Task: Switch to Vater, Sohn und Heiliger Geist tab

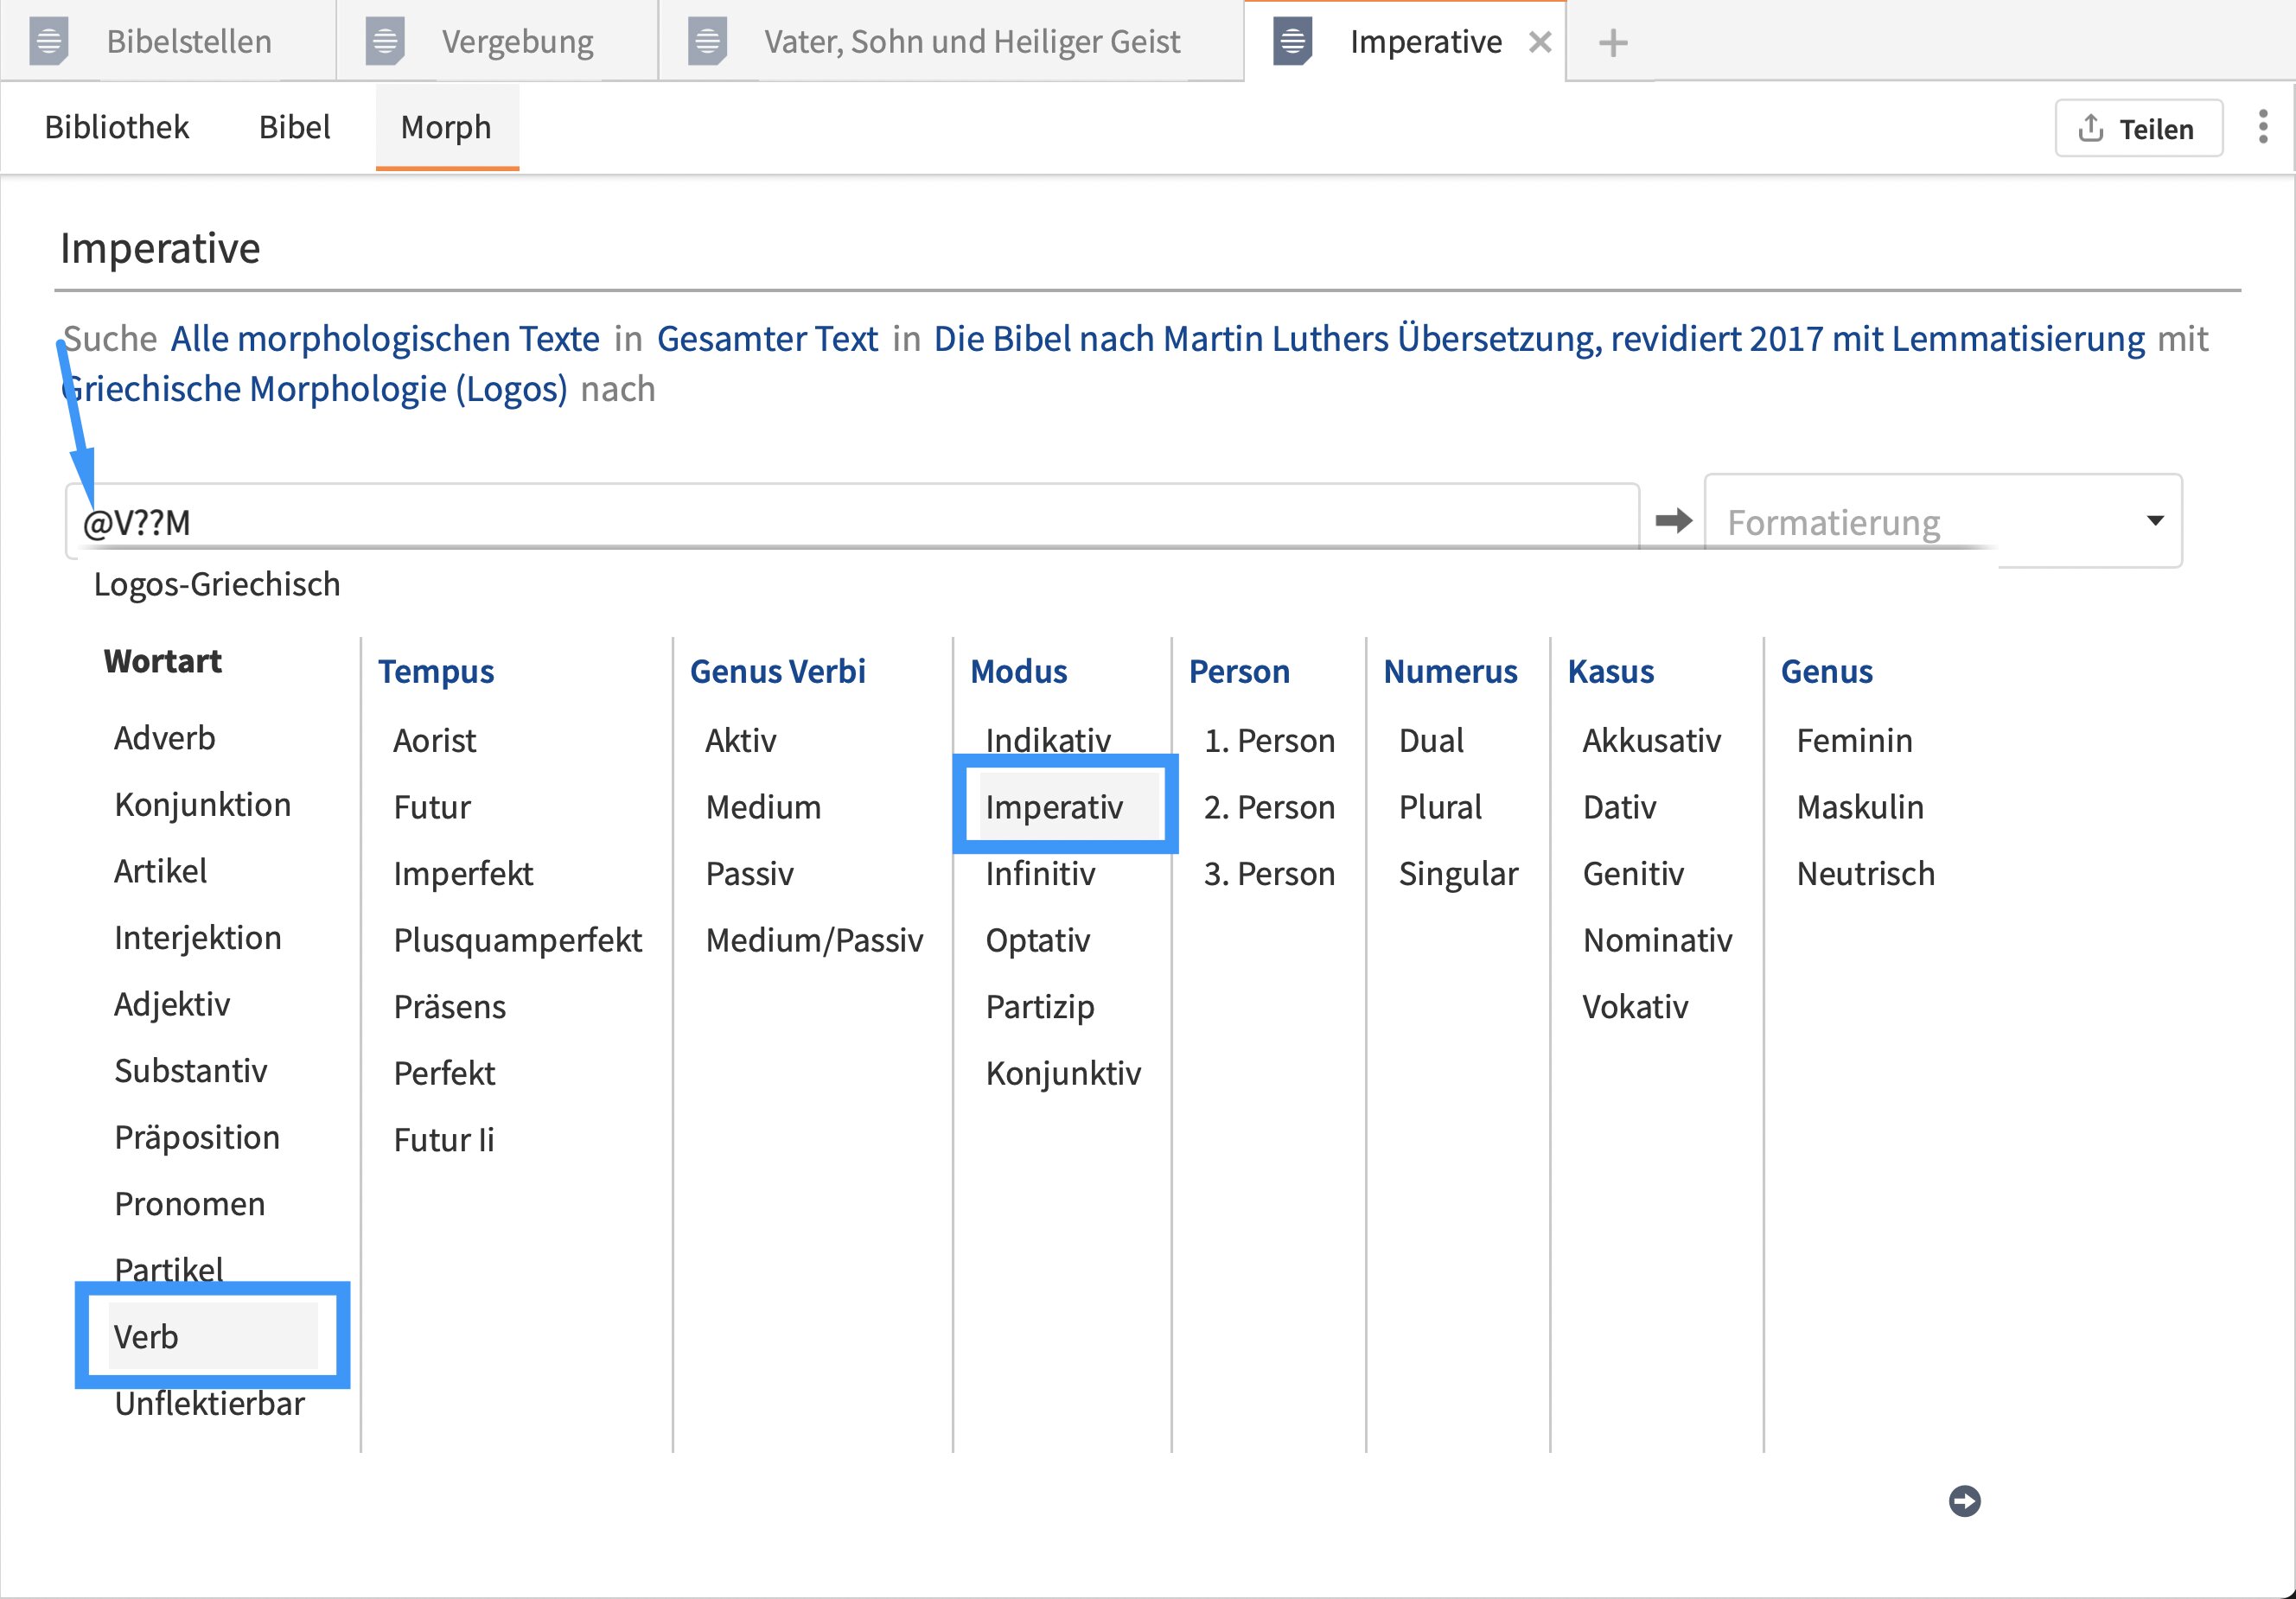Action: (x=951, y=42)
